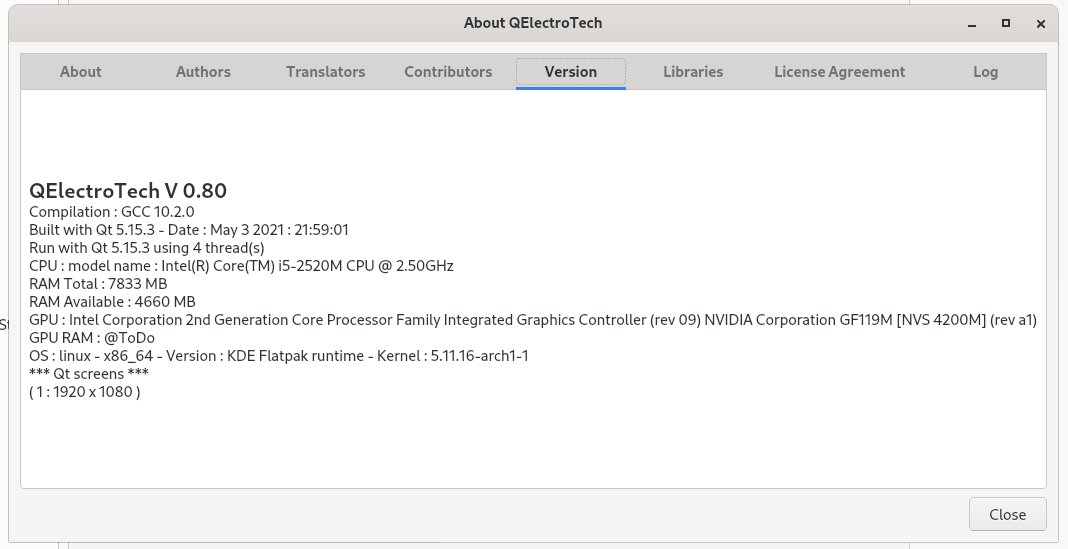Click the OS linux kernel version line
The height and width of the screenshot is (549, 1068).
tap(278, 356)
